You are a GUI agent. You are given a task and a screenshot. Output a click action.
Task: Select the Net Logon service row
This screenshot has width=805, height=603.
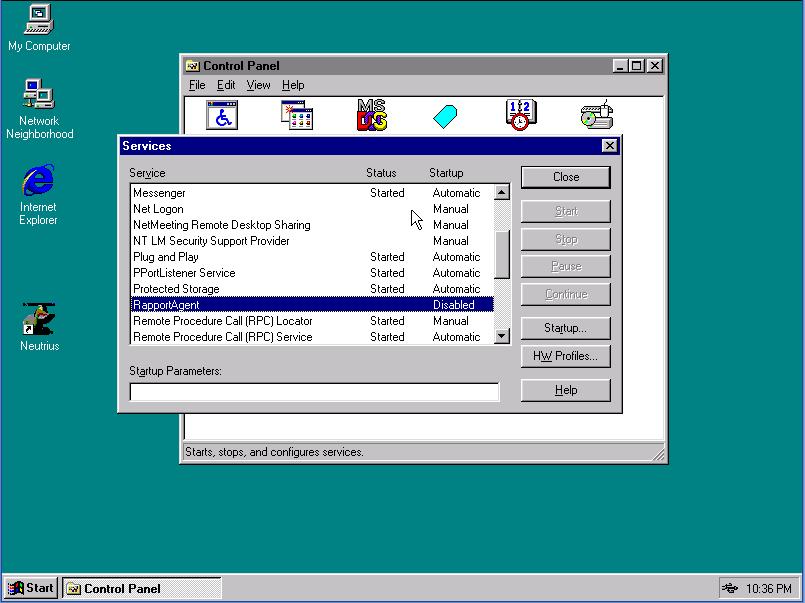(x=312, y=209)
